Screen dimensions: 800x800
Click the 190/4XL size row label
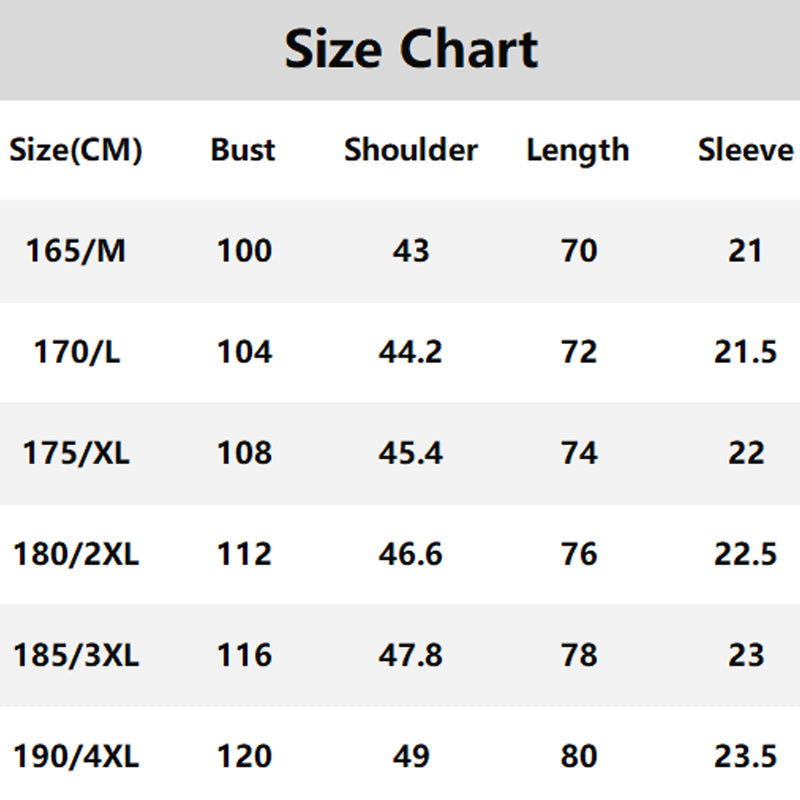pos(76,756)
